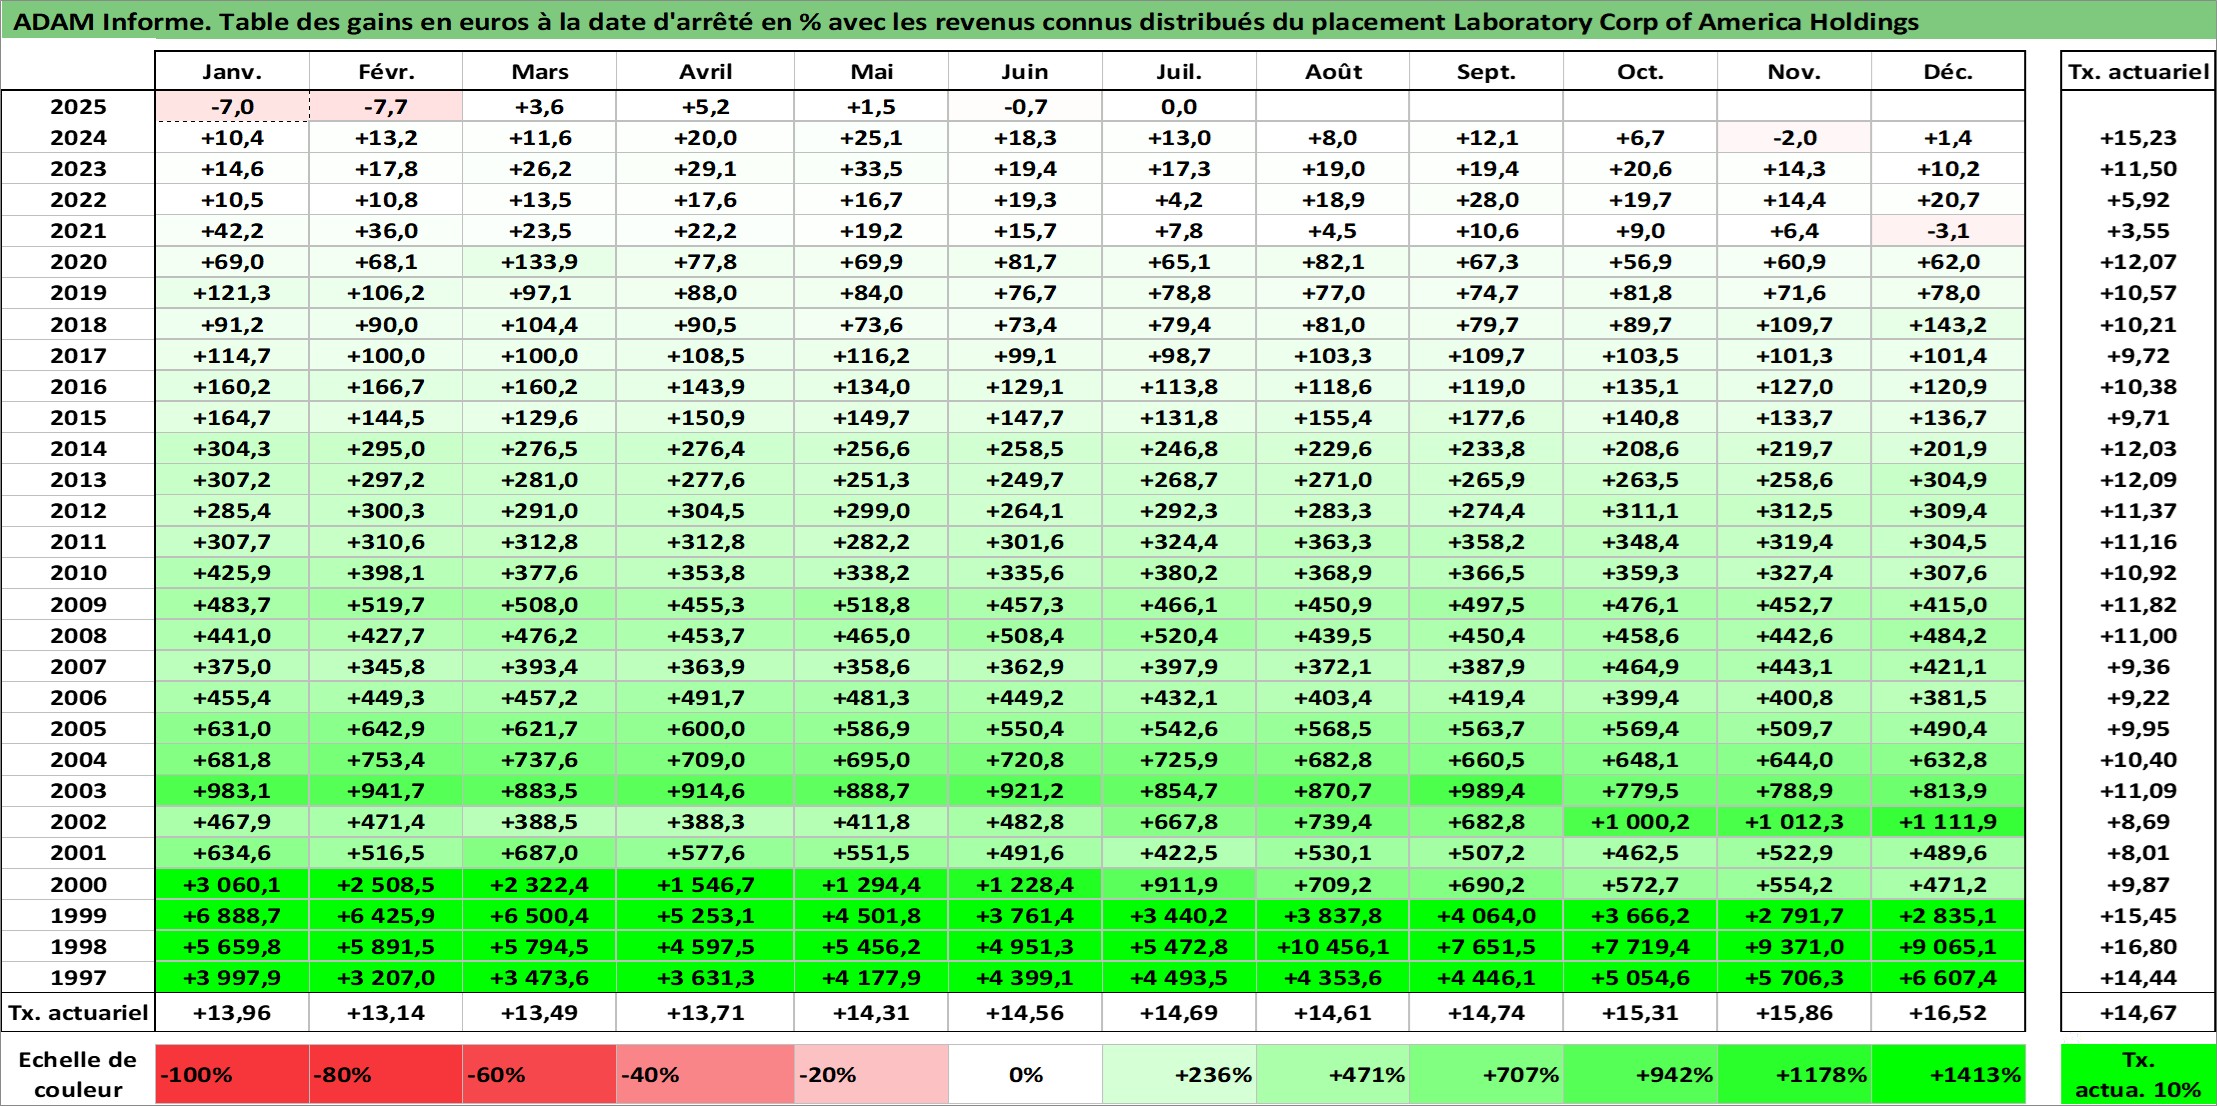2217x1106 pixels.
Task: Select the 1997 row label
Action: pyautogui.click(x=78, y=978)
